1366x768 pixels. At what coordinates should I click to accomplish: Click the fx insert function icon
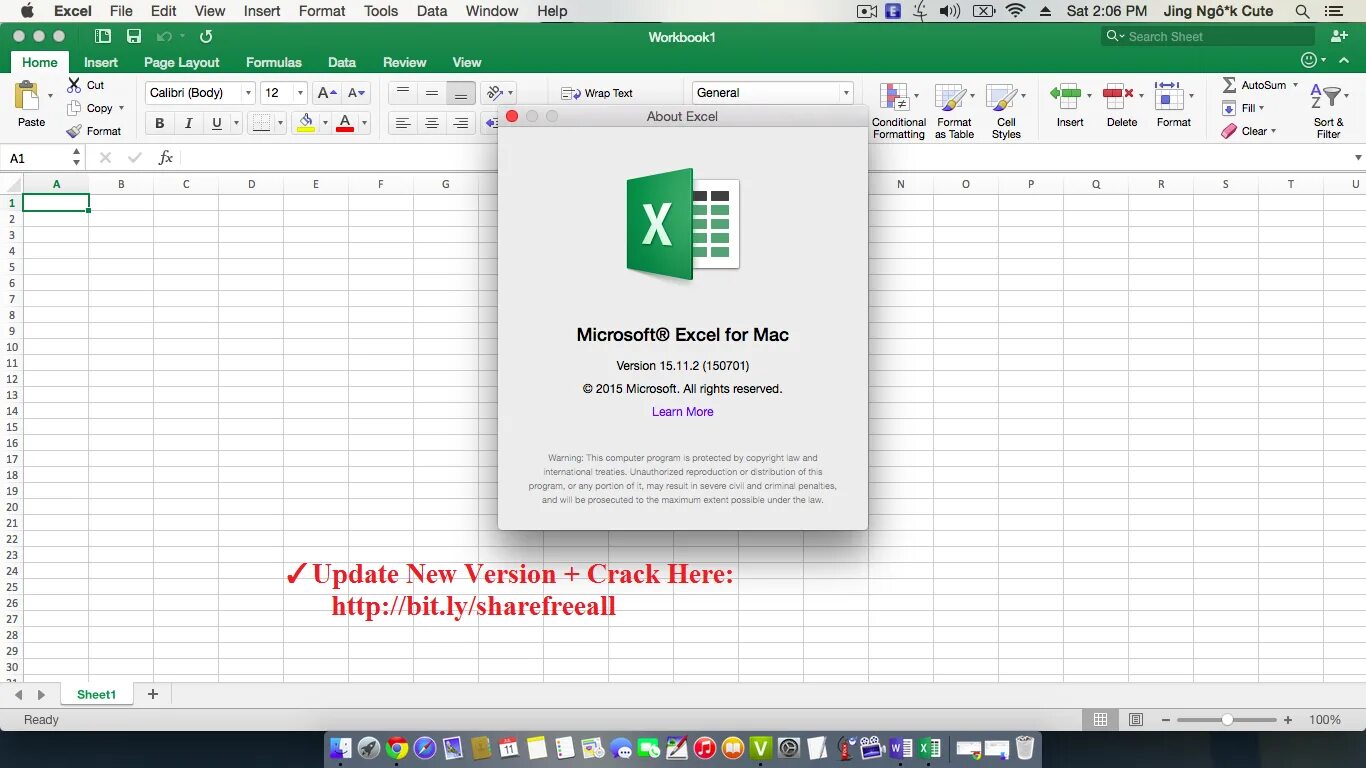[166, 158]
